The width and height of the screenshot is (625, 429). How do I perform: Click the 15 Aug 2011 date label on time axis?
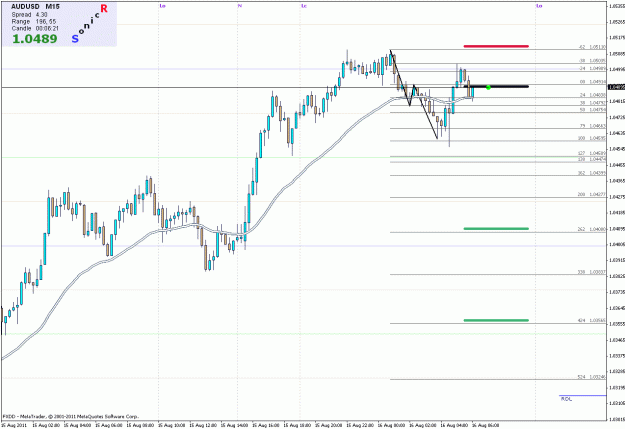[14, 425]
